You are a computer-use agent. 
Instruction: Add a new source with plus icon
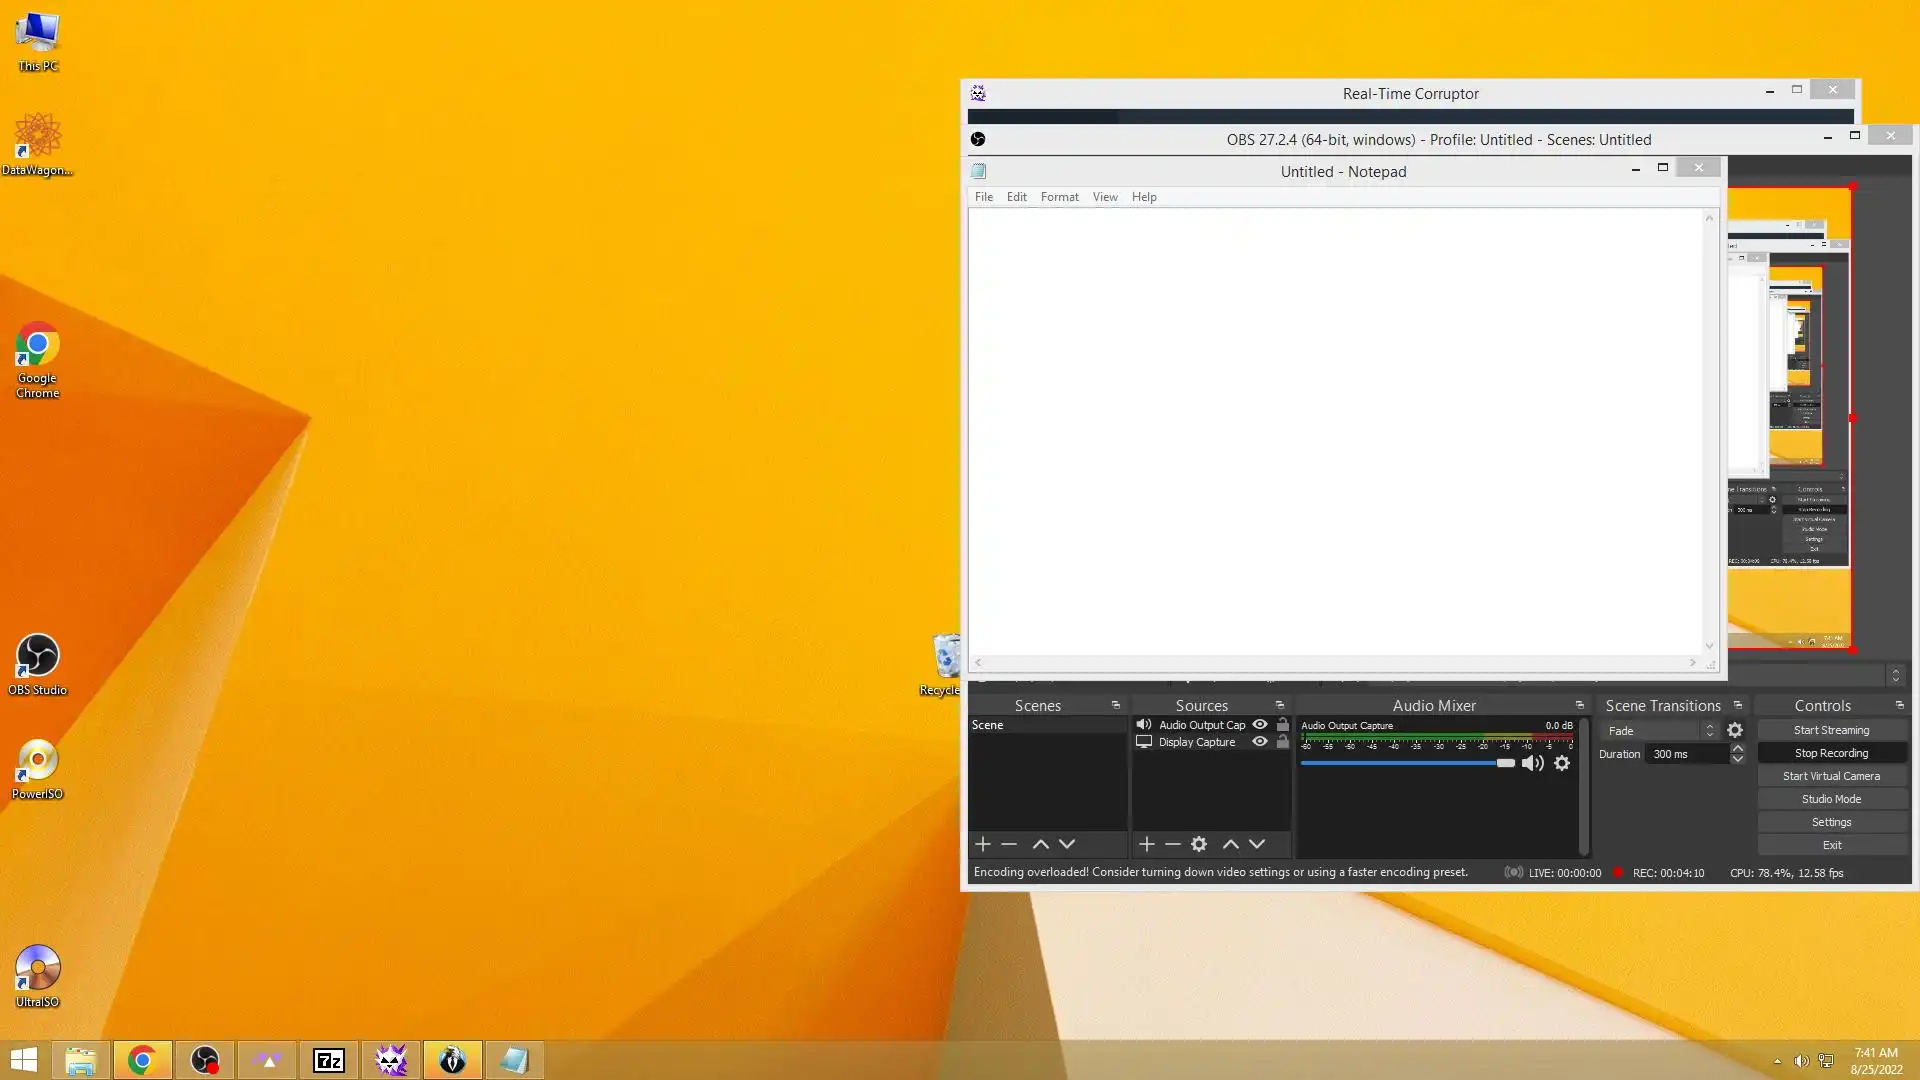(x=1146, y=844)
